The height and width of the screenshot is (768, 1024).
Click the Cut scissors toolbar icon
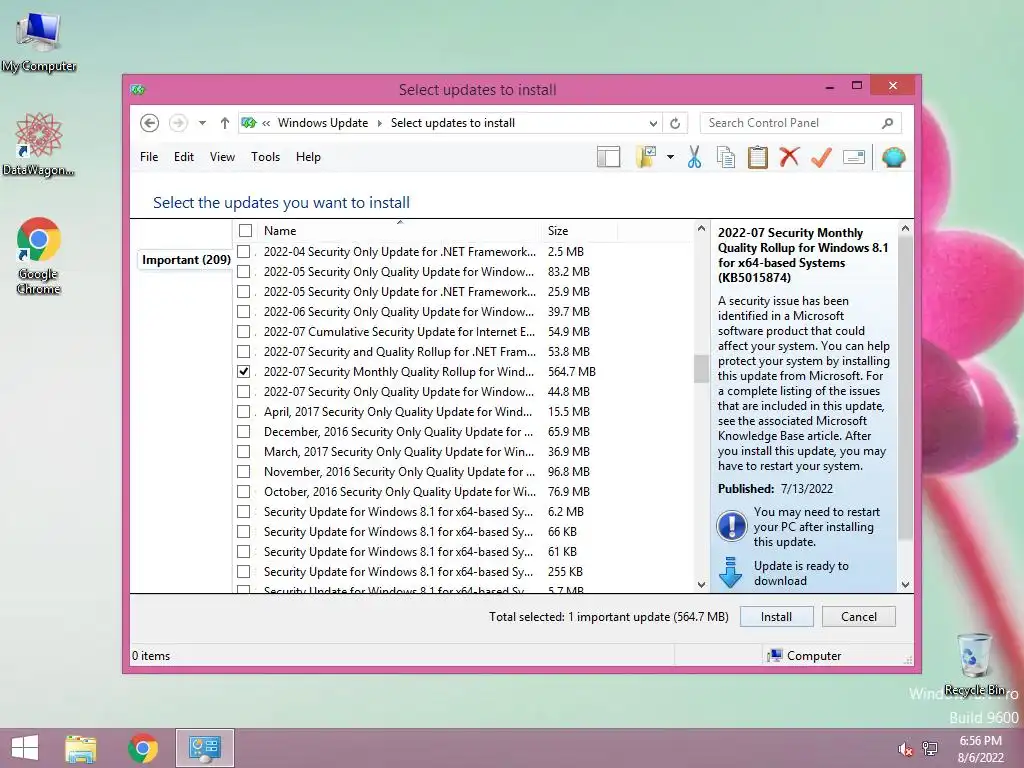pos(694,157)
